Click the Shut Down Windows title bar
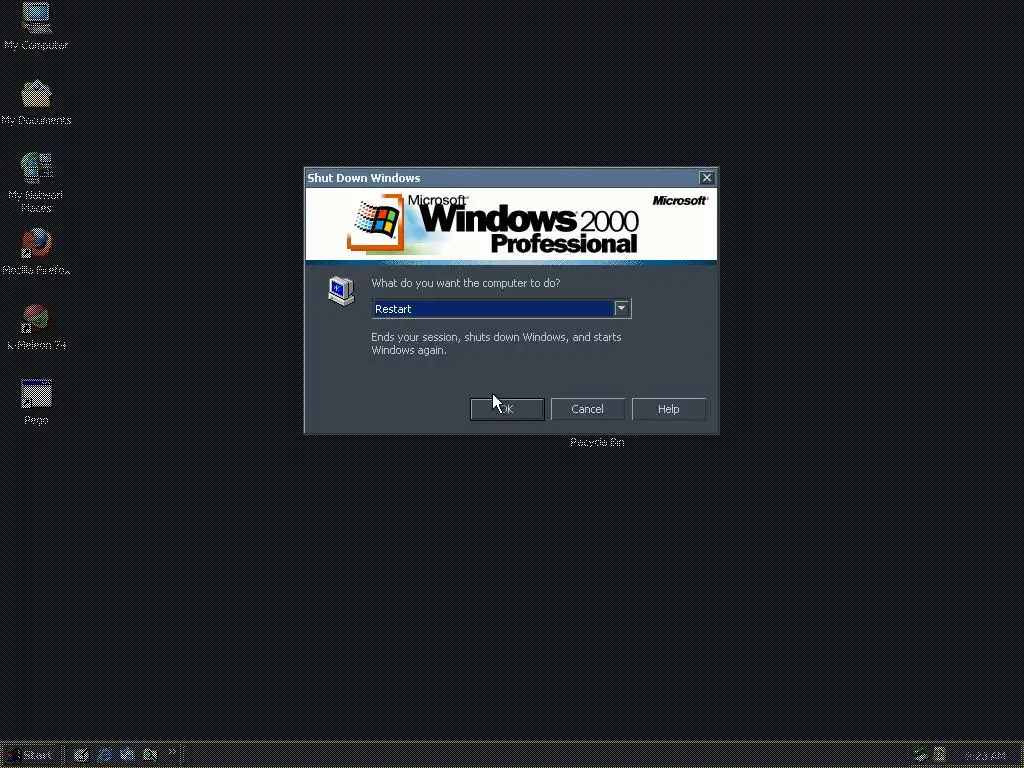This screenshot has width=1024, height=768. pyautogui.click(x=511, y=178)
